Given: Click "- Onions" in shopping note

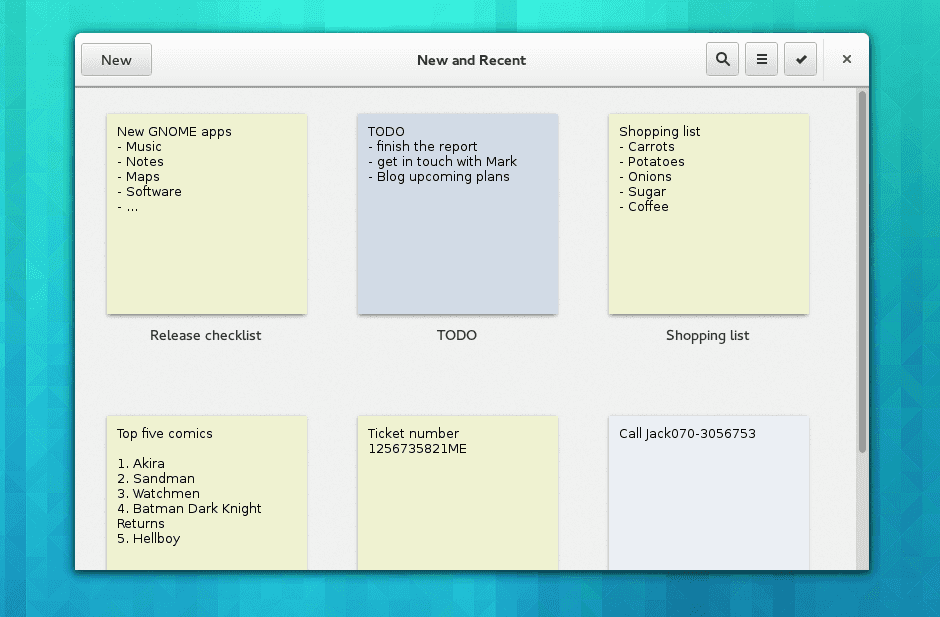Looking at the screenshot, I should coord(645,177).
